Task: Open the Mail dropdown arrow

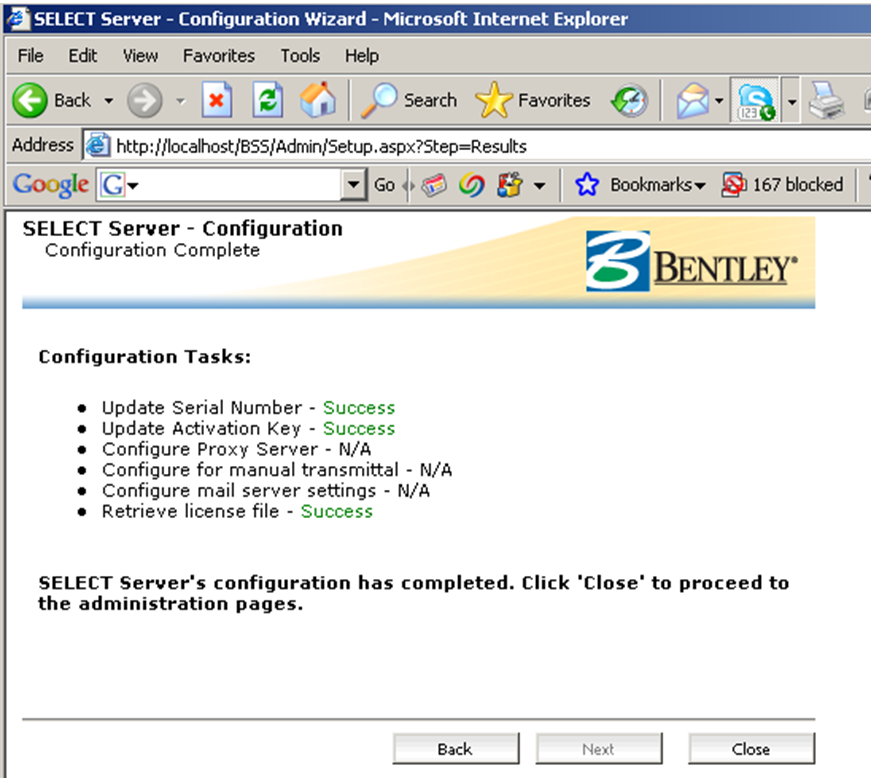Action: 719,101
